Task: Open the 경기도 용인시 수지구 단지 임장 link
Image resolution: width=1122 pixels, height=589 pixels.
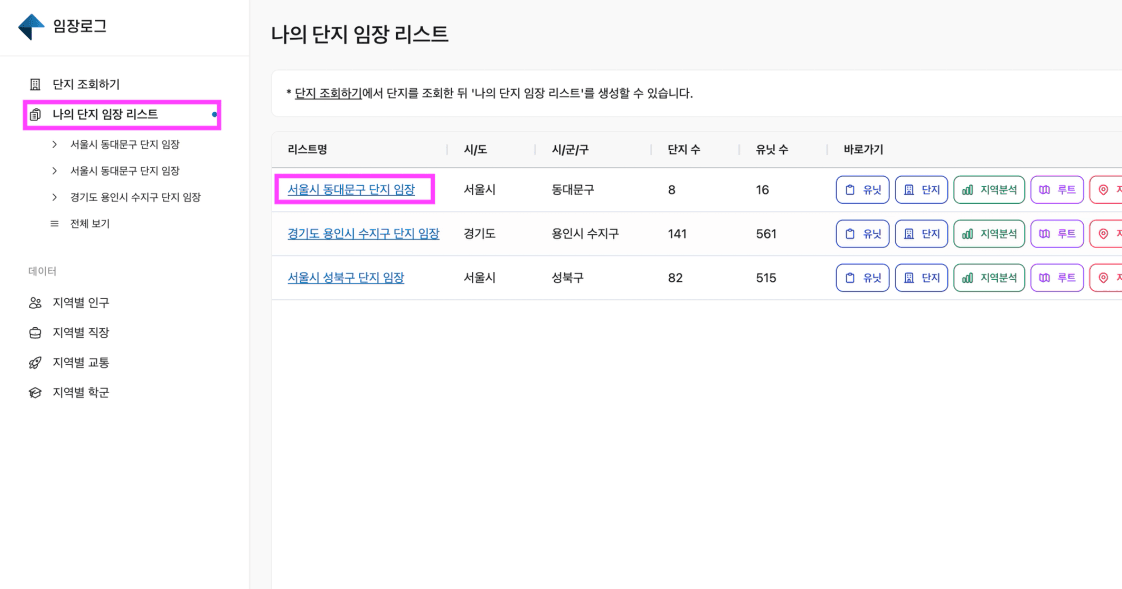Action: pos(363,234)
